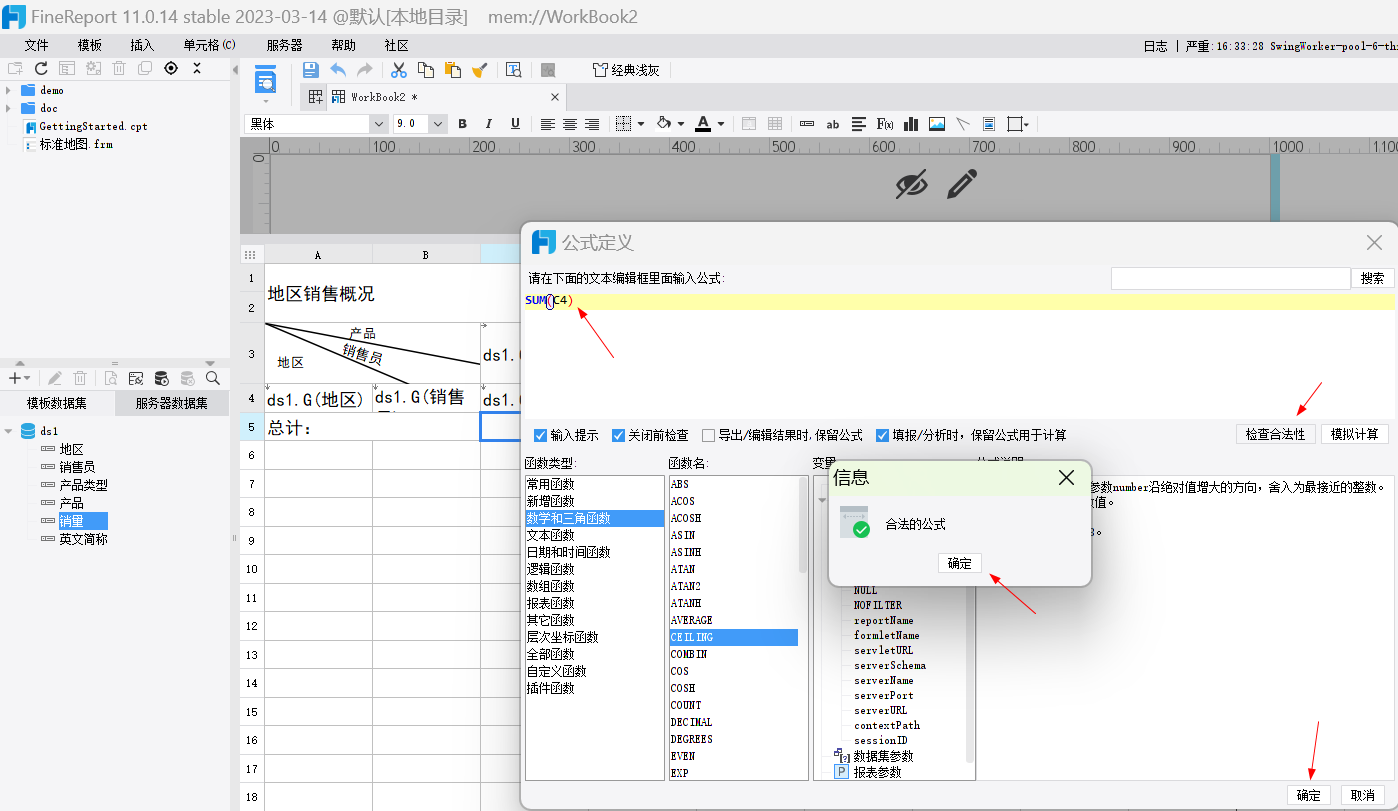Align cell text right
The image size is (1398, 811).
tap(592, 124)
